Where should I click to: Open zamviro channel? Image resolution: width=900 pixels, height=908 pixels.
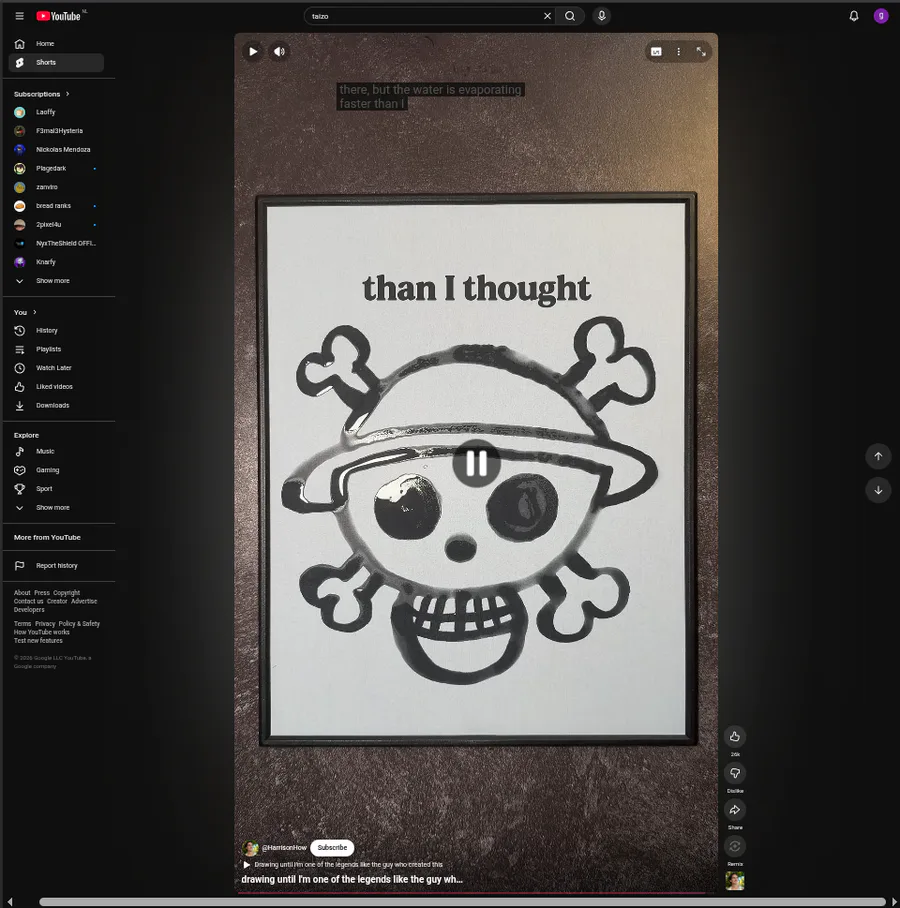(56, 187)
